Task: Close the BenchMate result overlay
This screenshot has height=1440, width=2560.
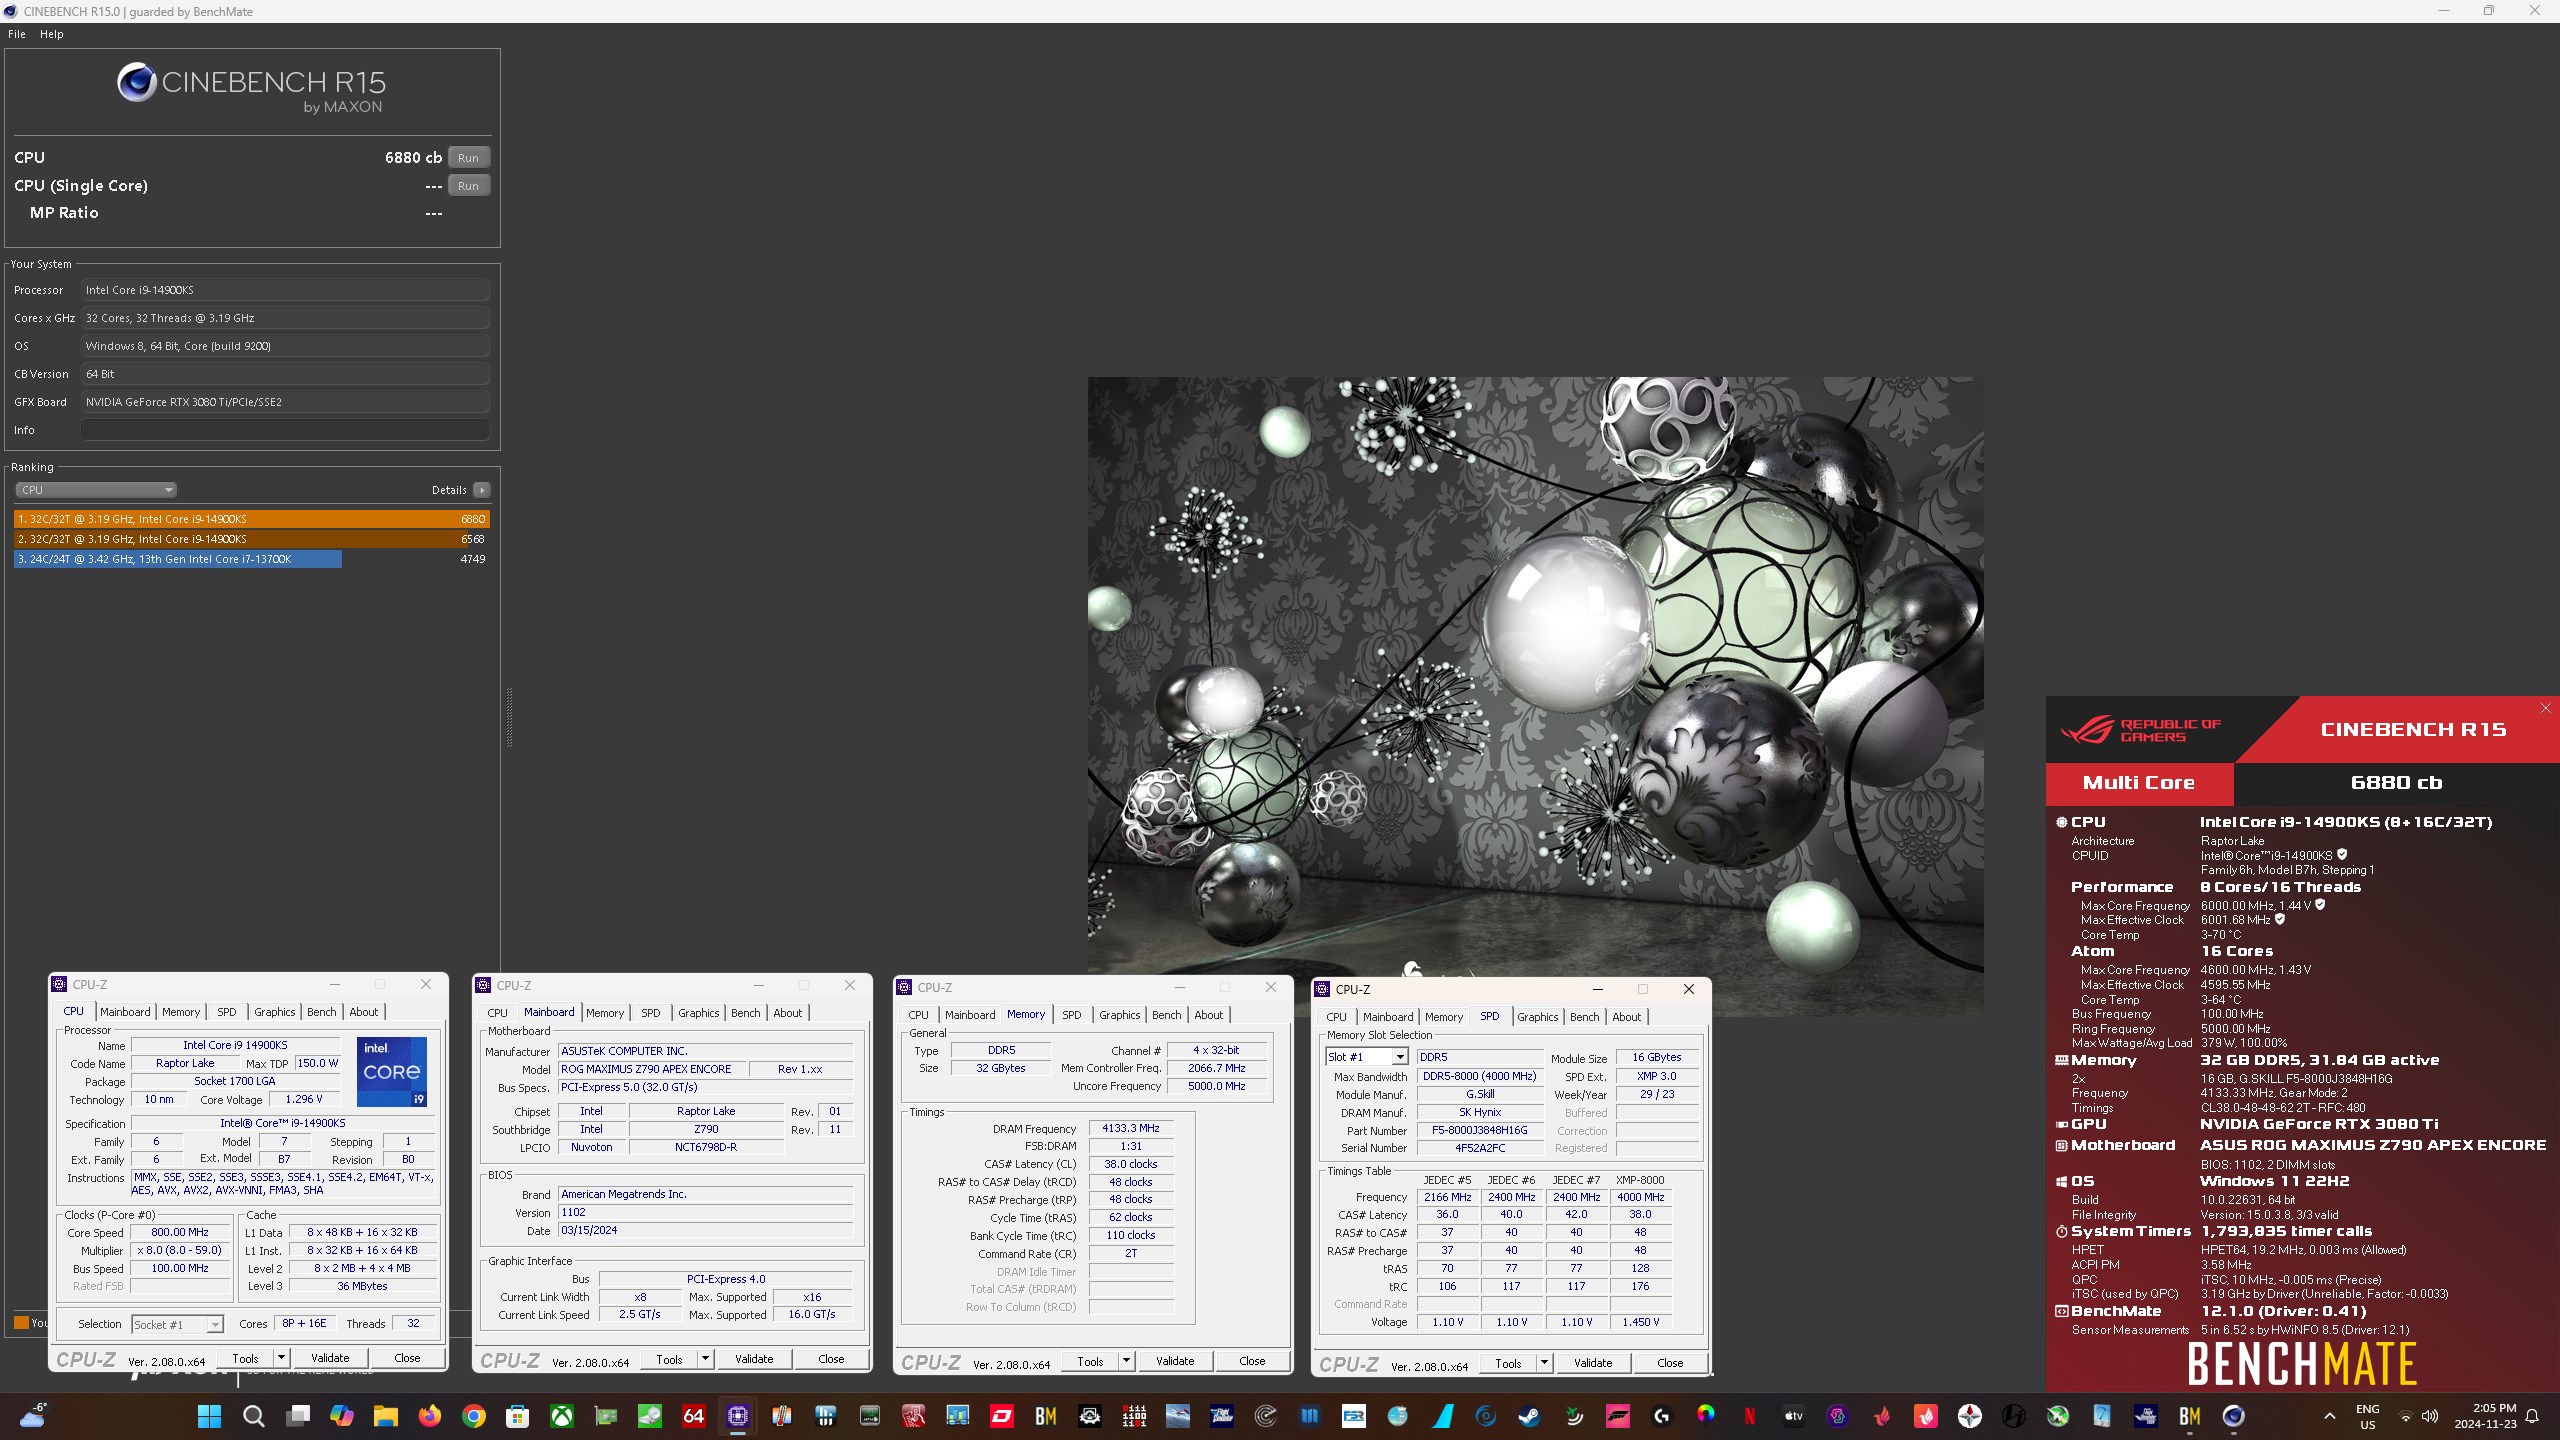Action: tap(2545, 708)
